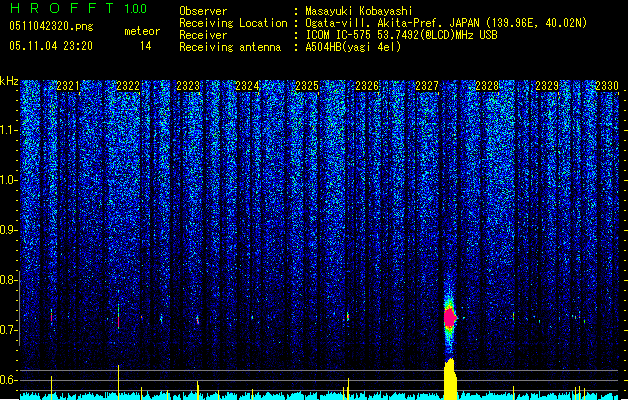Click the meteor count value 14
This screenshot has height=400, width=629.
pyautogui.click(x=146, y=46)
